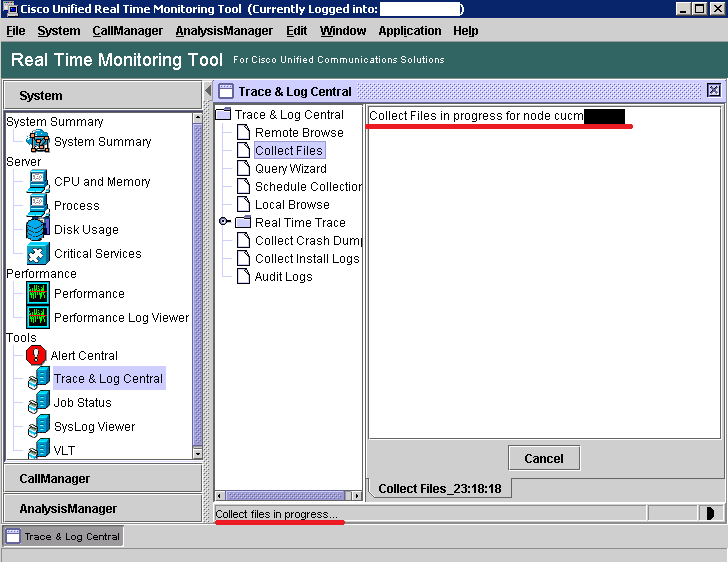728x562 pixels.
Task: Click the status bar indicator icon at bottom right
Action: click(710, 513)
